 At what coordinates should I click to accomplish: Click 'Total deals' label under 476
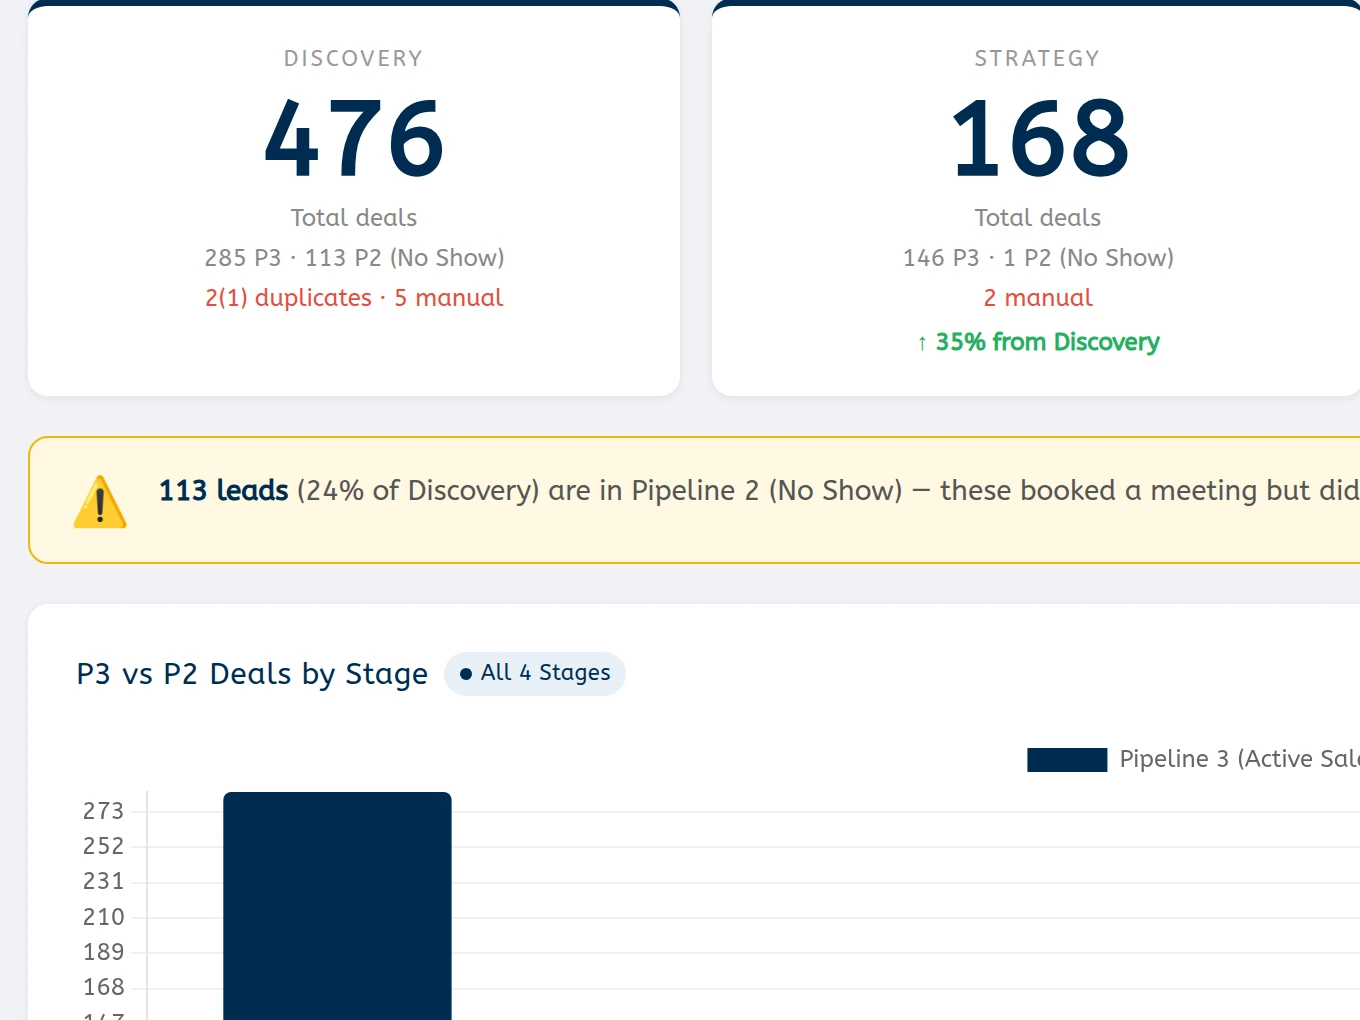354,218
